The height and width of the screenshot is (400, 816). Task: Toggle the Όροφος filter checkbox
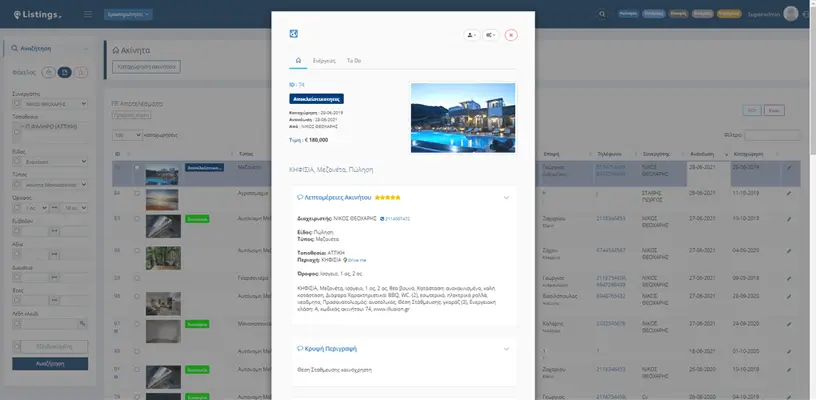point(17,208)
